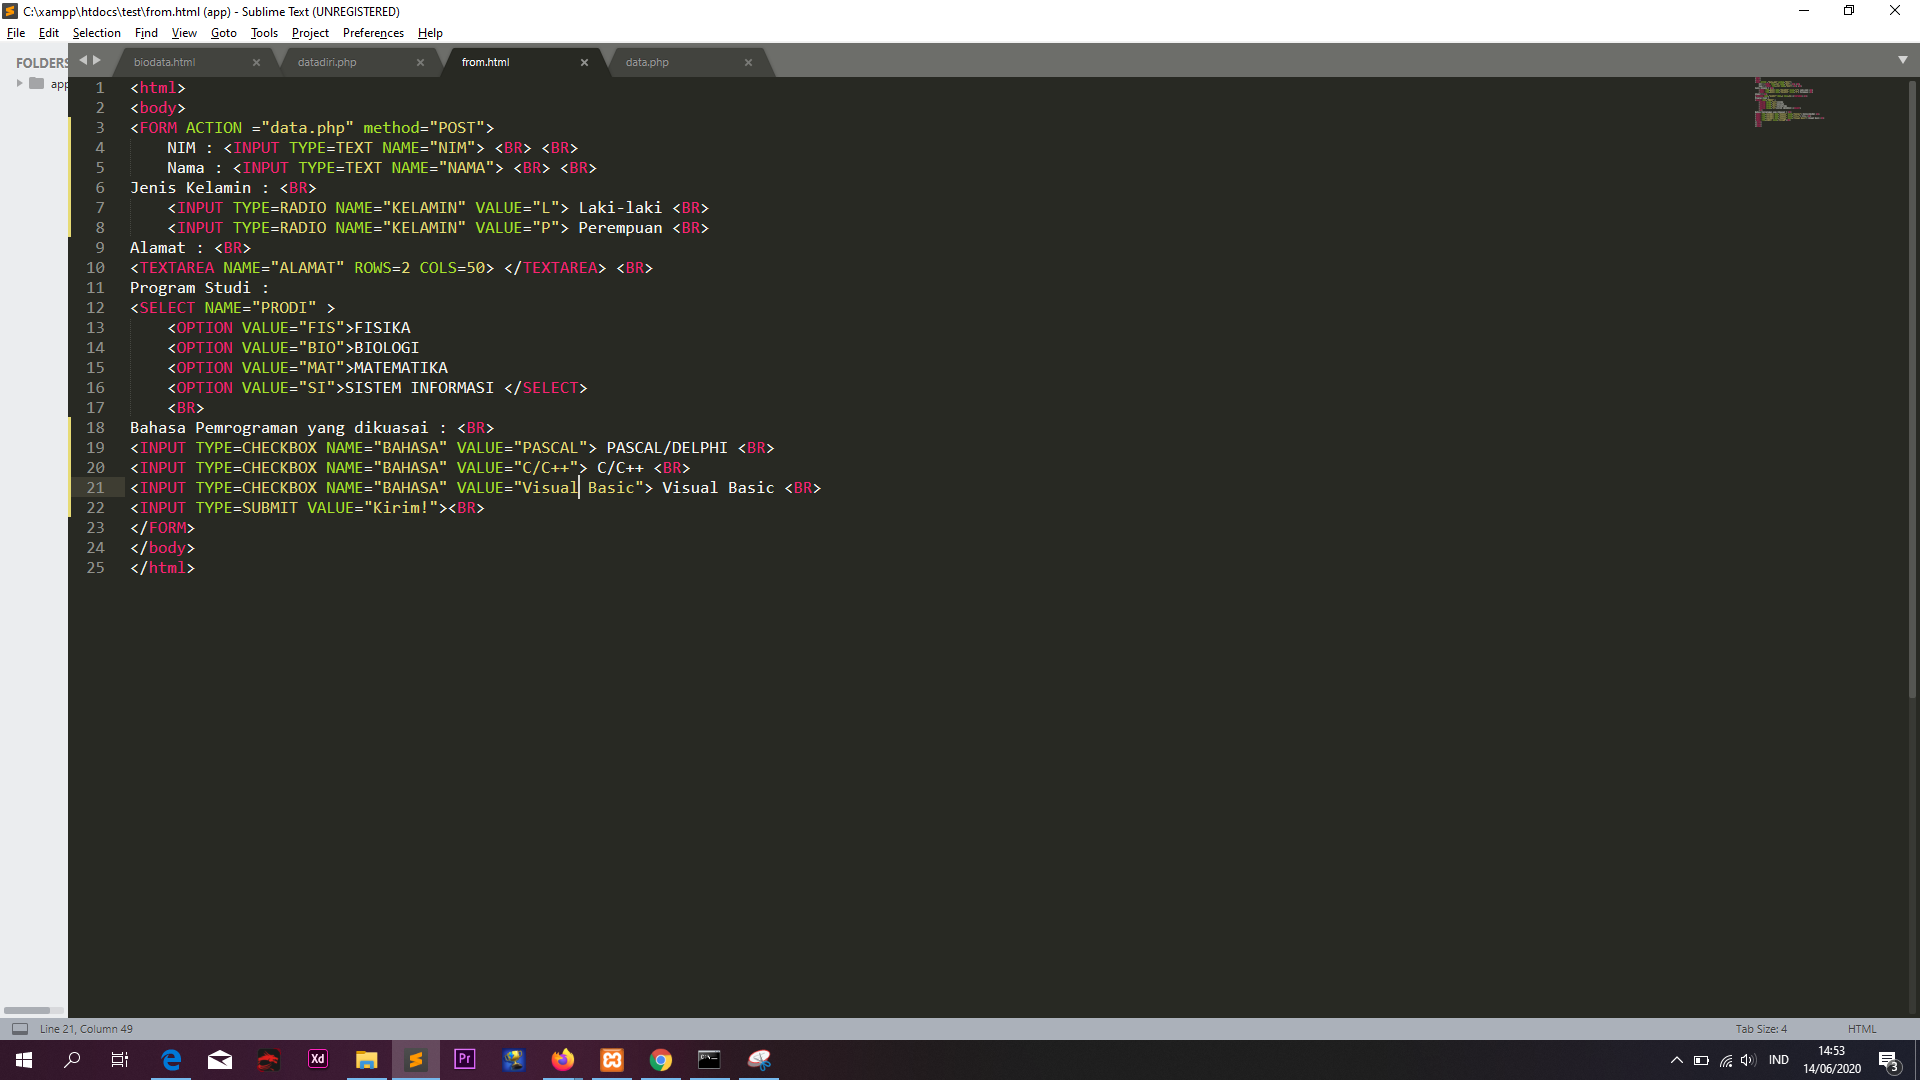Close the data.php tab

tap(748, 62)
